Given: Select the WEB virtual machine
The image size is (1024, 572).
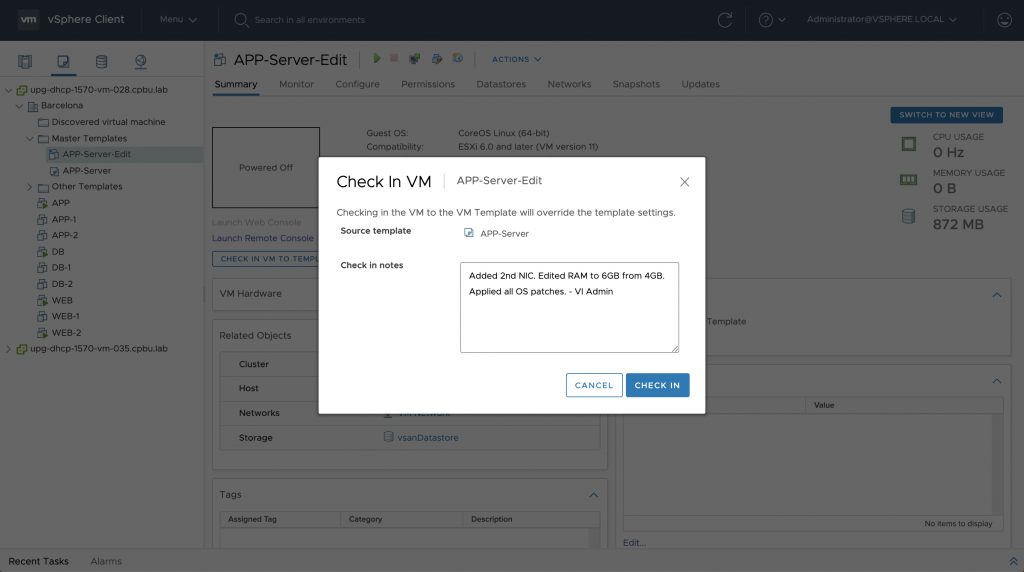Looking at the screenshot, I should [x=61, y=300].
